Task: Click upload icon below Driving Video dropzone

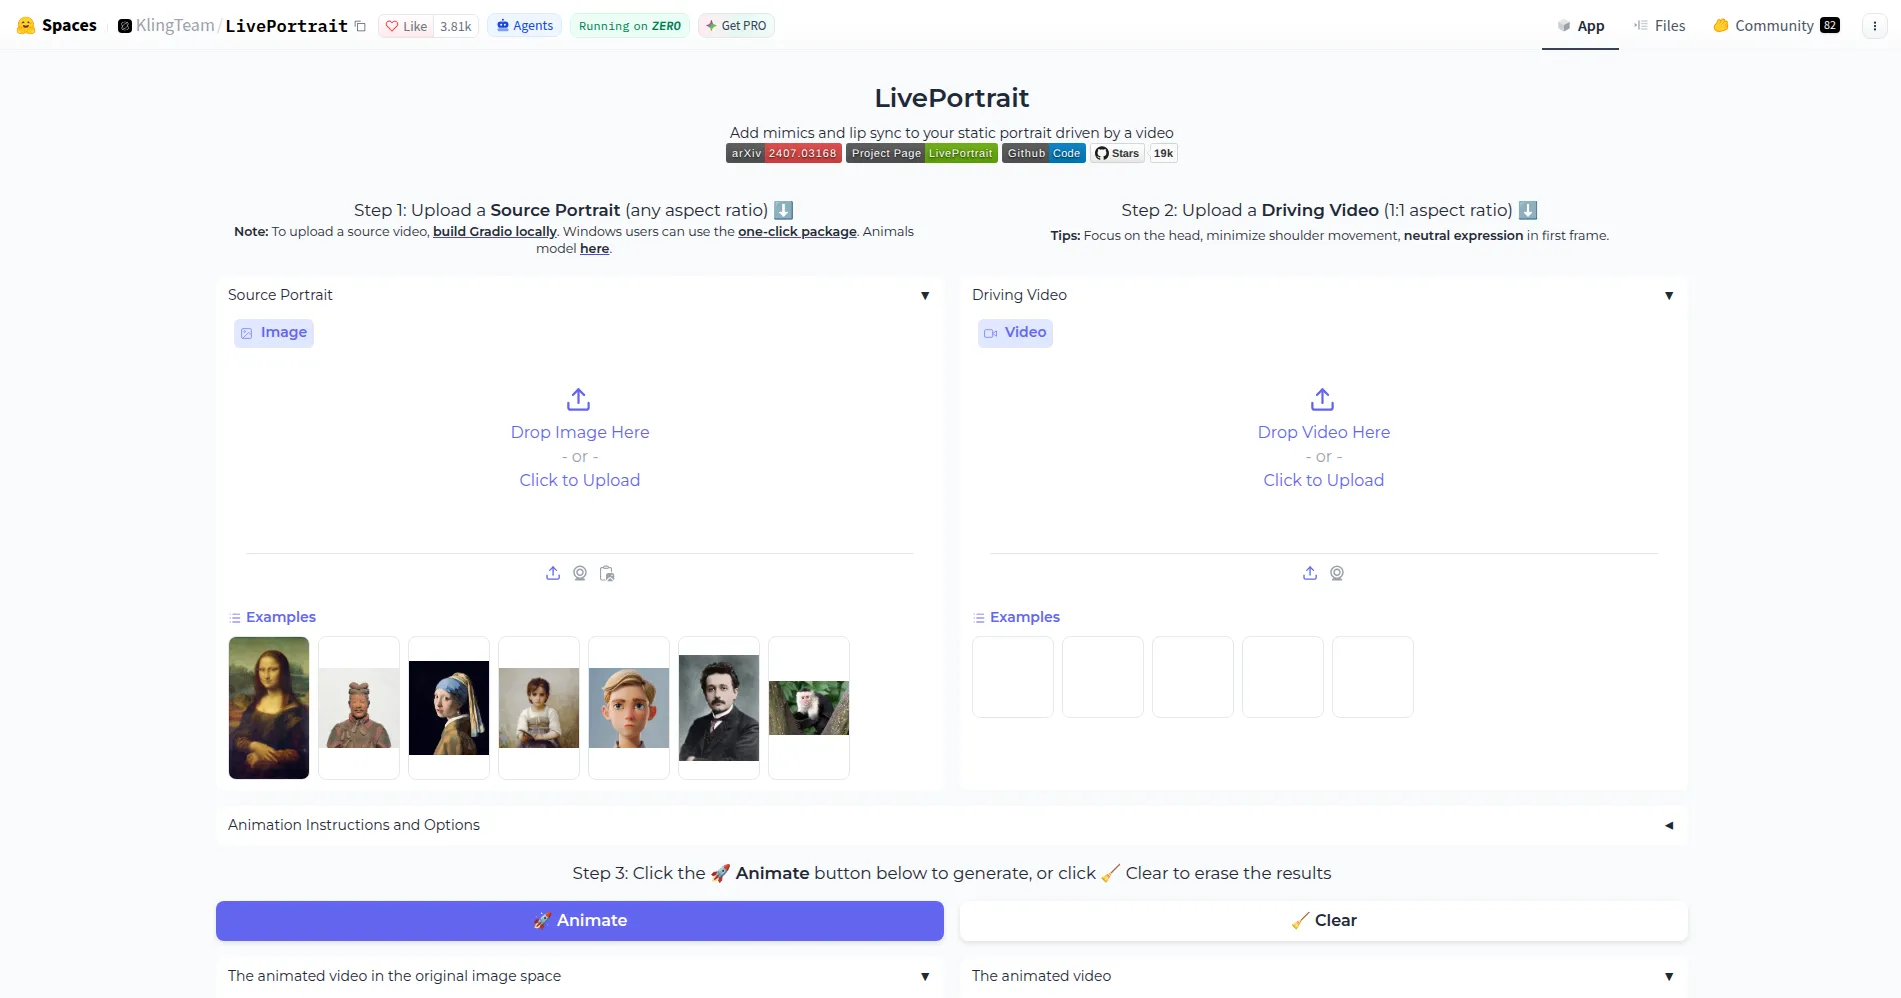Action: 1310,573
